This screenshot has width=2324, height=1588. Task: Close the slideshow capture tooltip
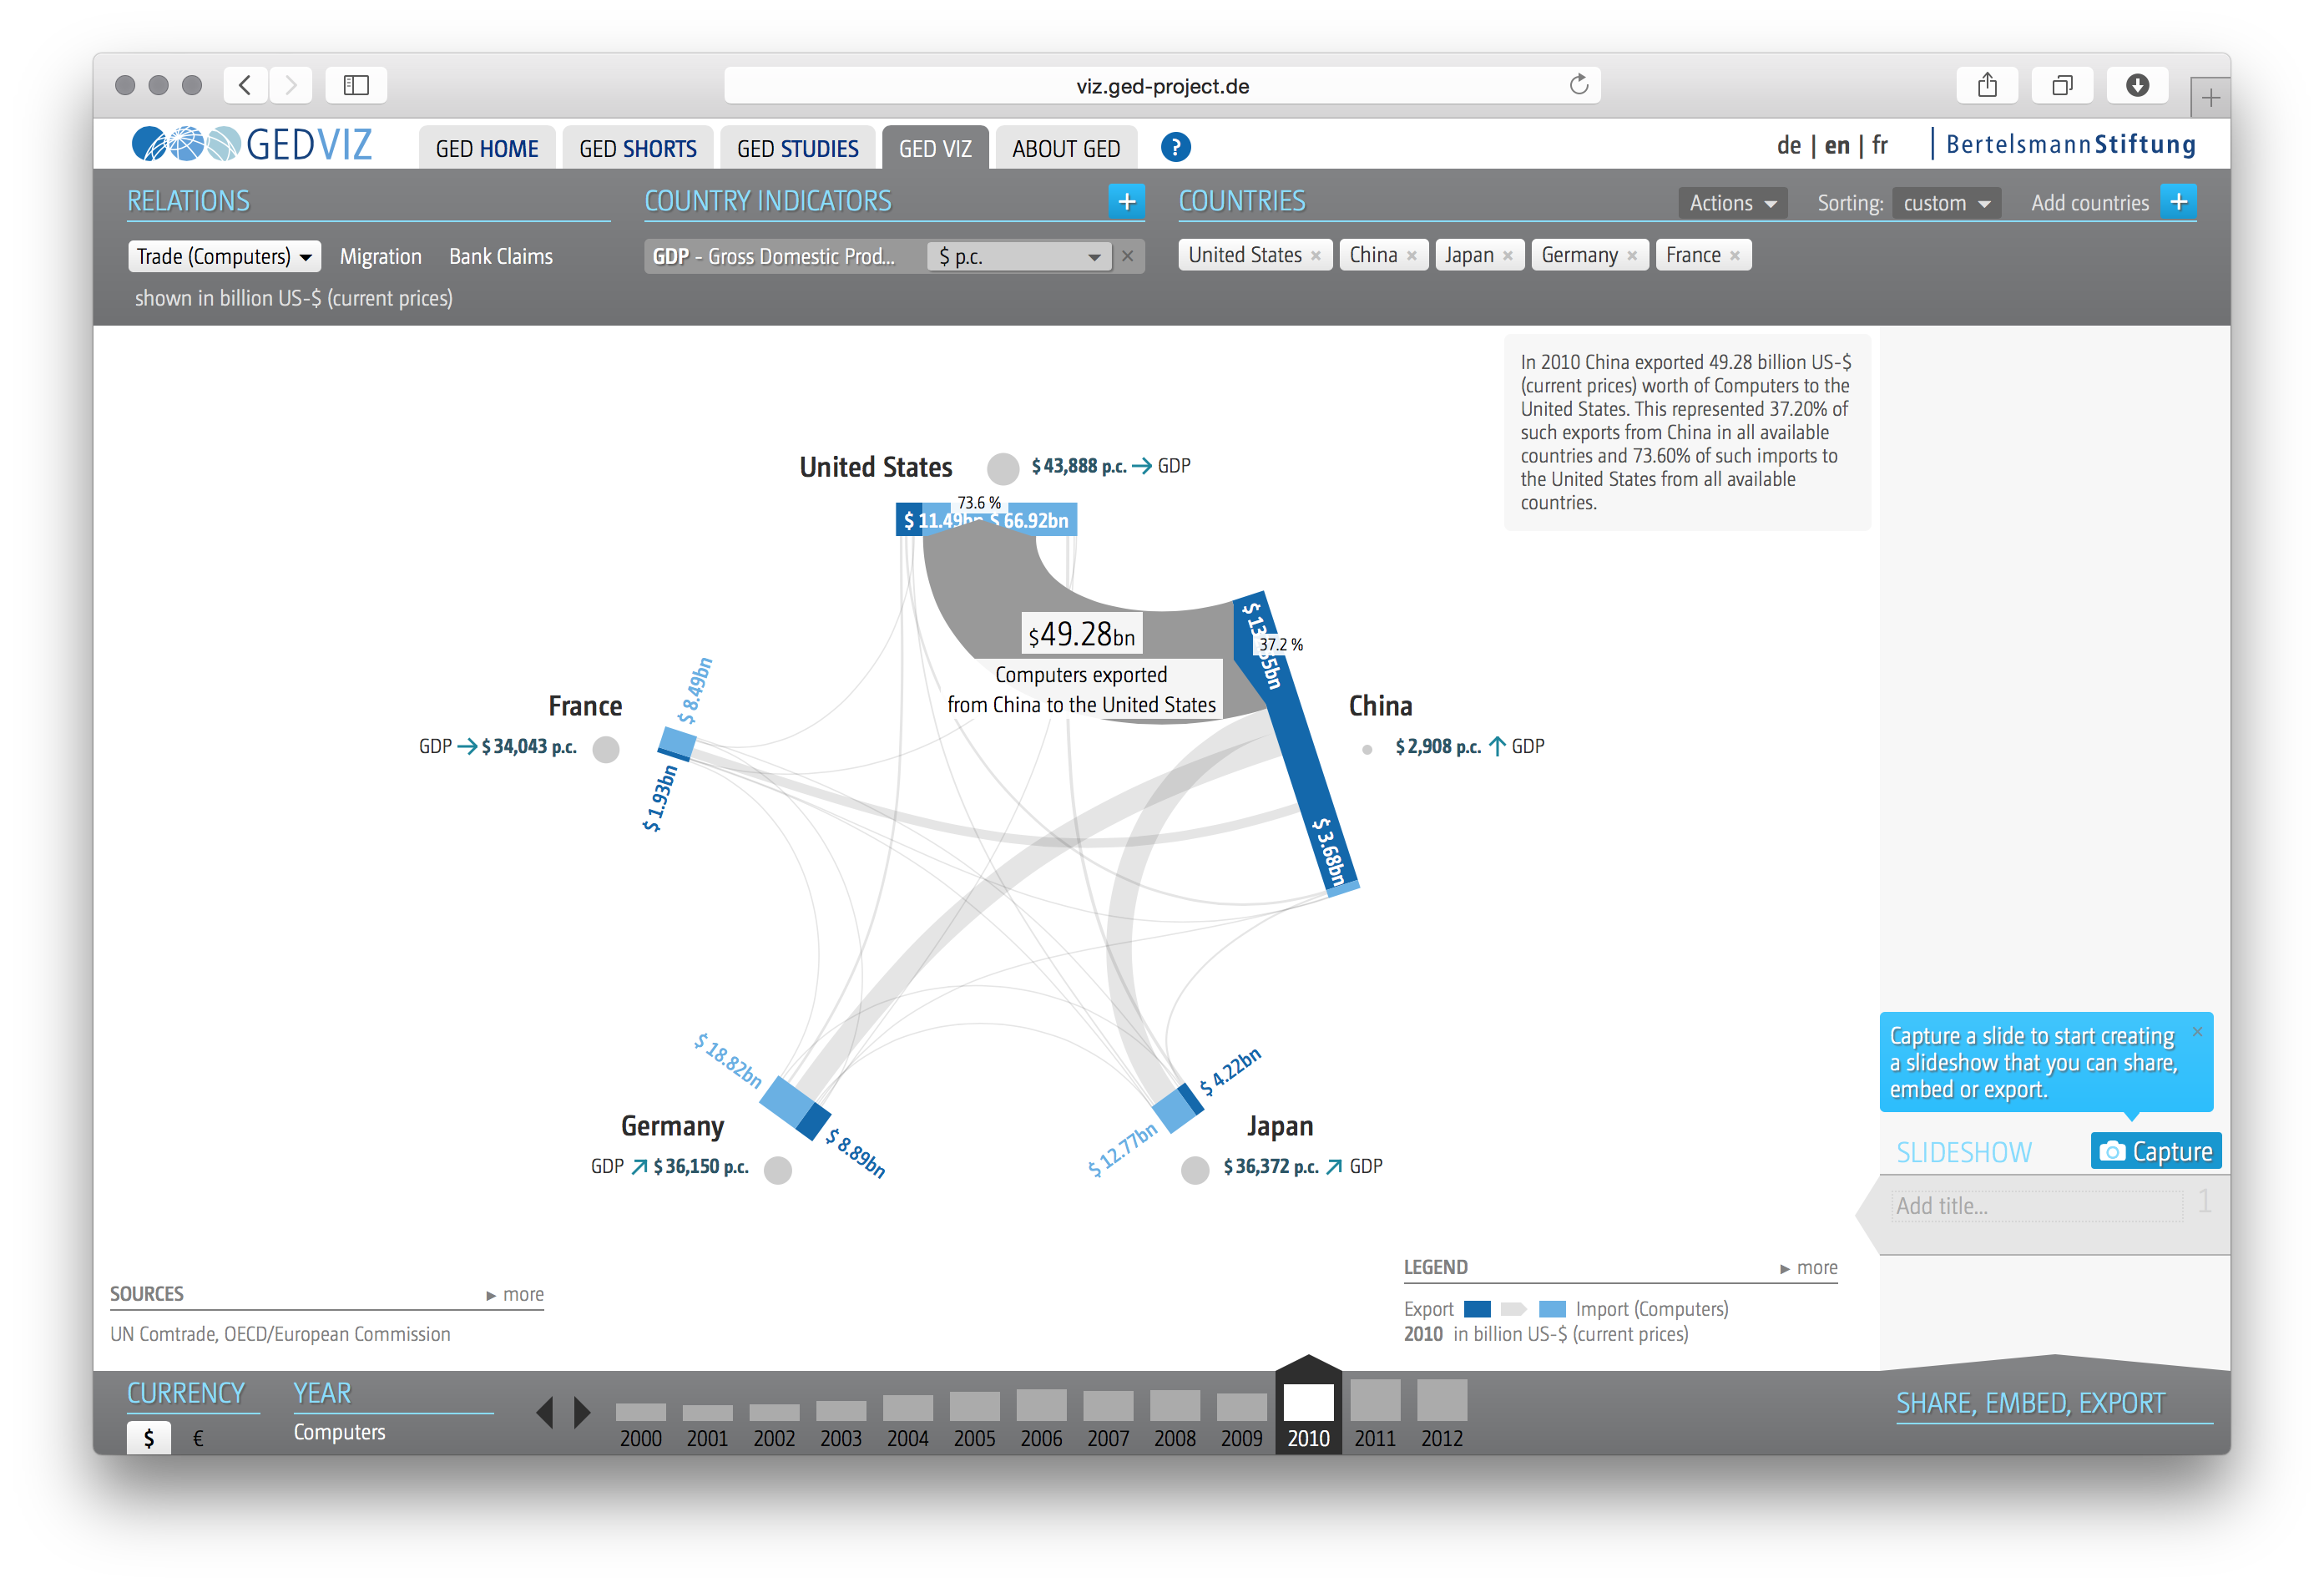(x=2197, y=1032)
